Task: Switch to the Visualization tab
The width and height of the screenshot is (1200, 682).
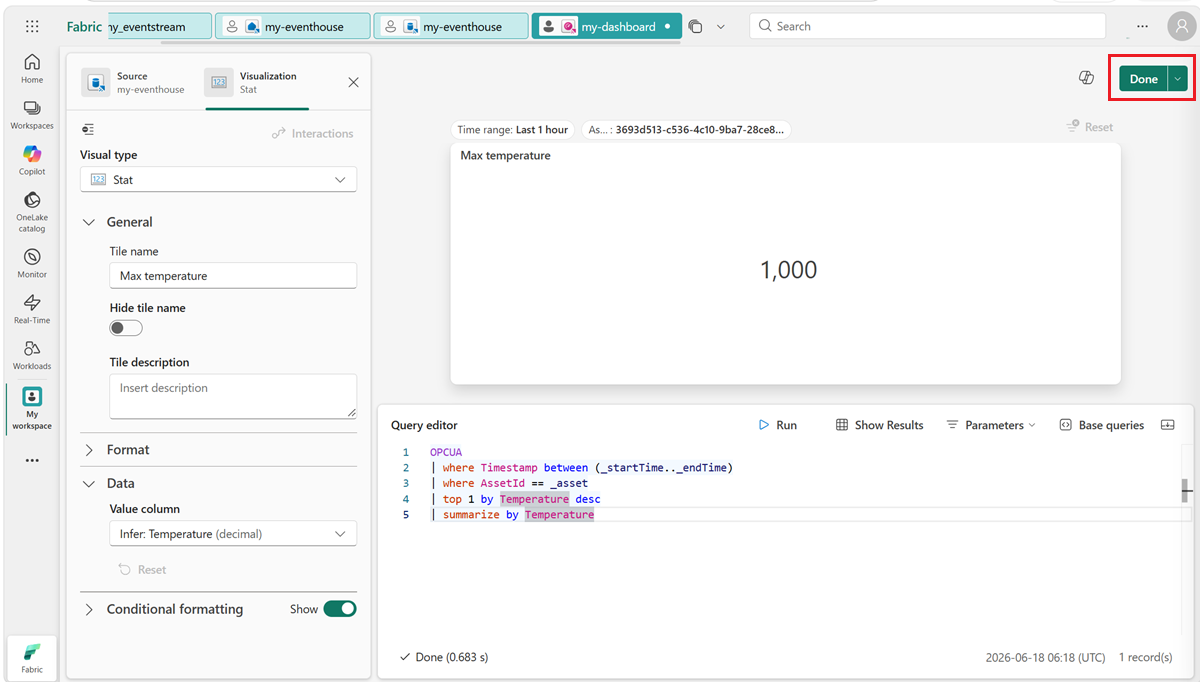Action: tap(256, 82)
